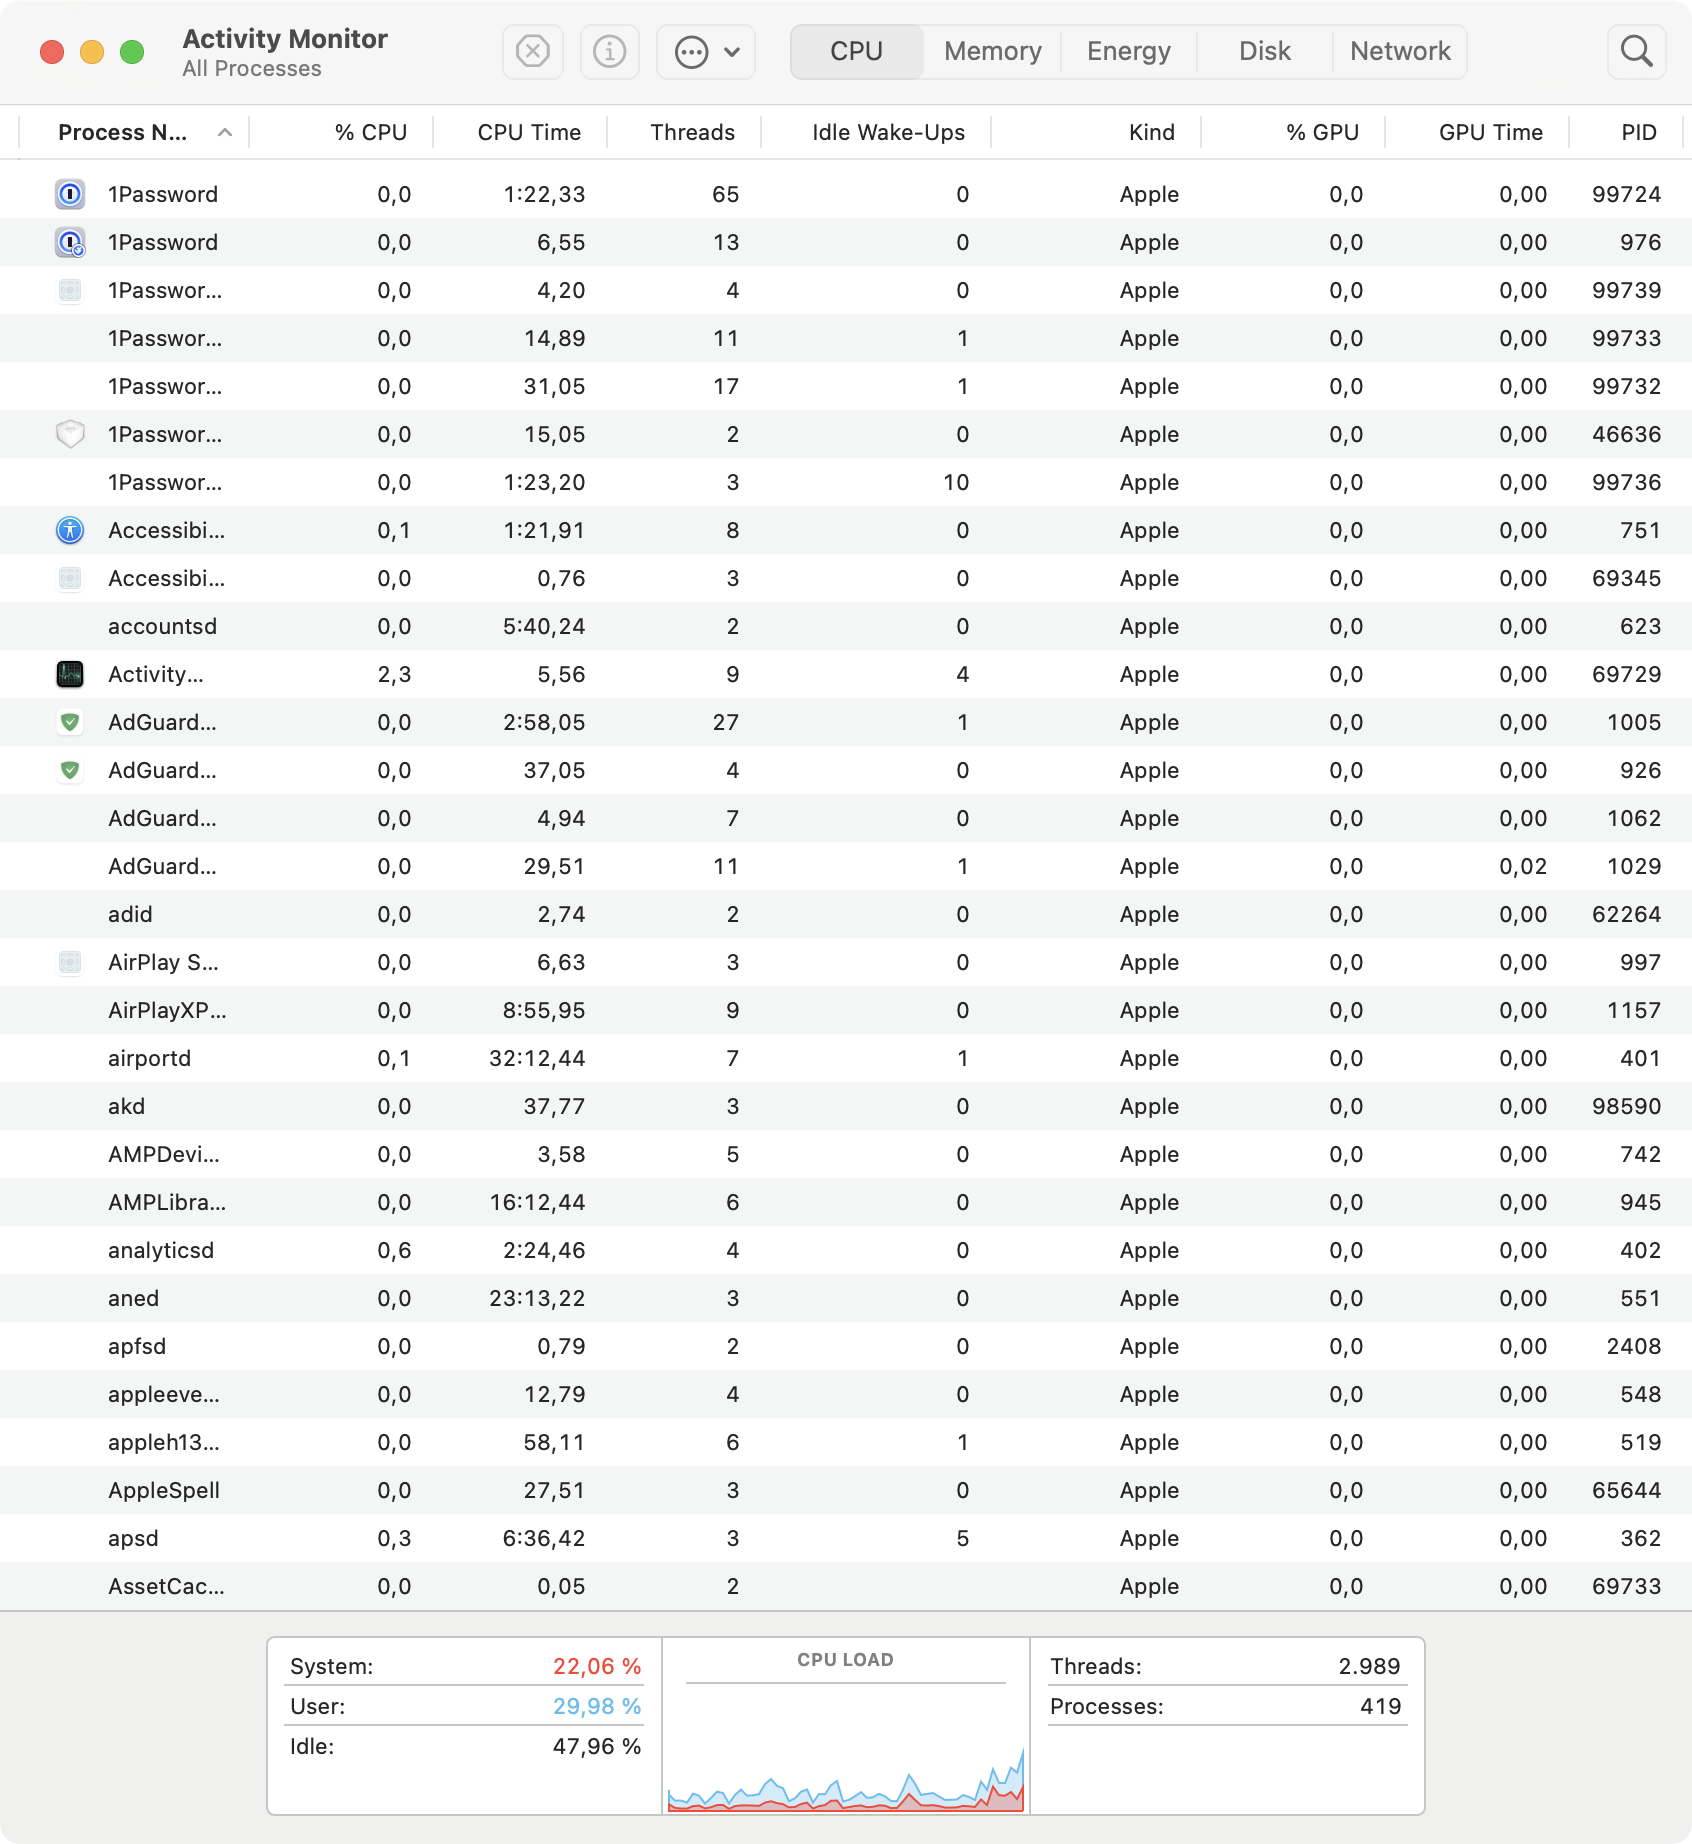Open the ellipsis actions dropdown menu
Image resolution: width=1692 pixels, height=1844 pixels.
coord(706,51)
